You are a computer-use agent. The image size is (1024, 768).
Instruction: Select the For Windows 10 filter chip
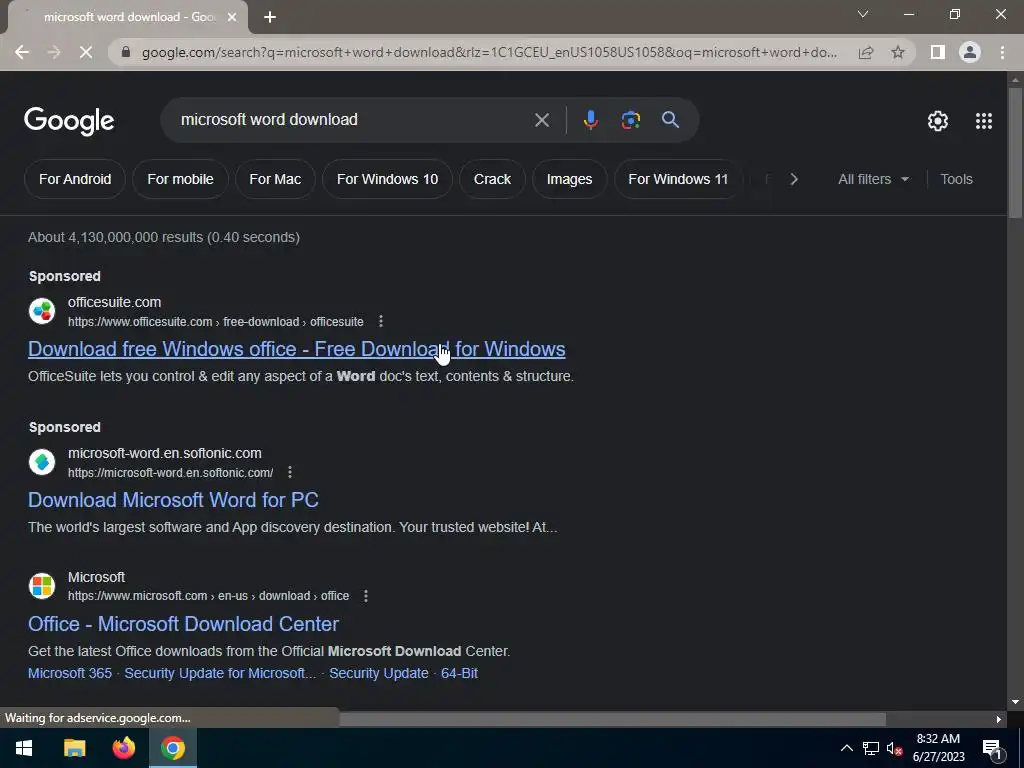tap(387, 179)
